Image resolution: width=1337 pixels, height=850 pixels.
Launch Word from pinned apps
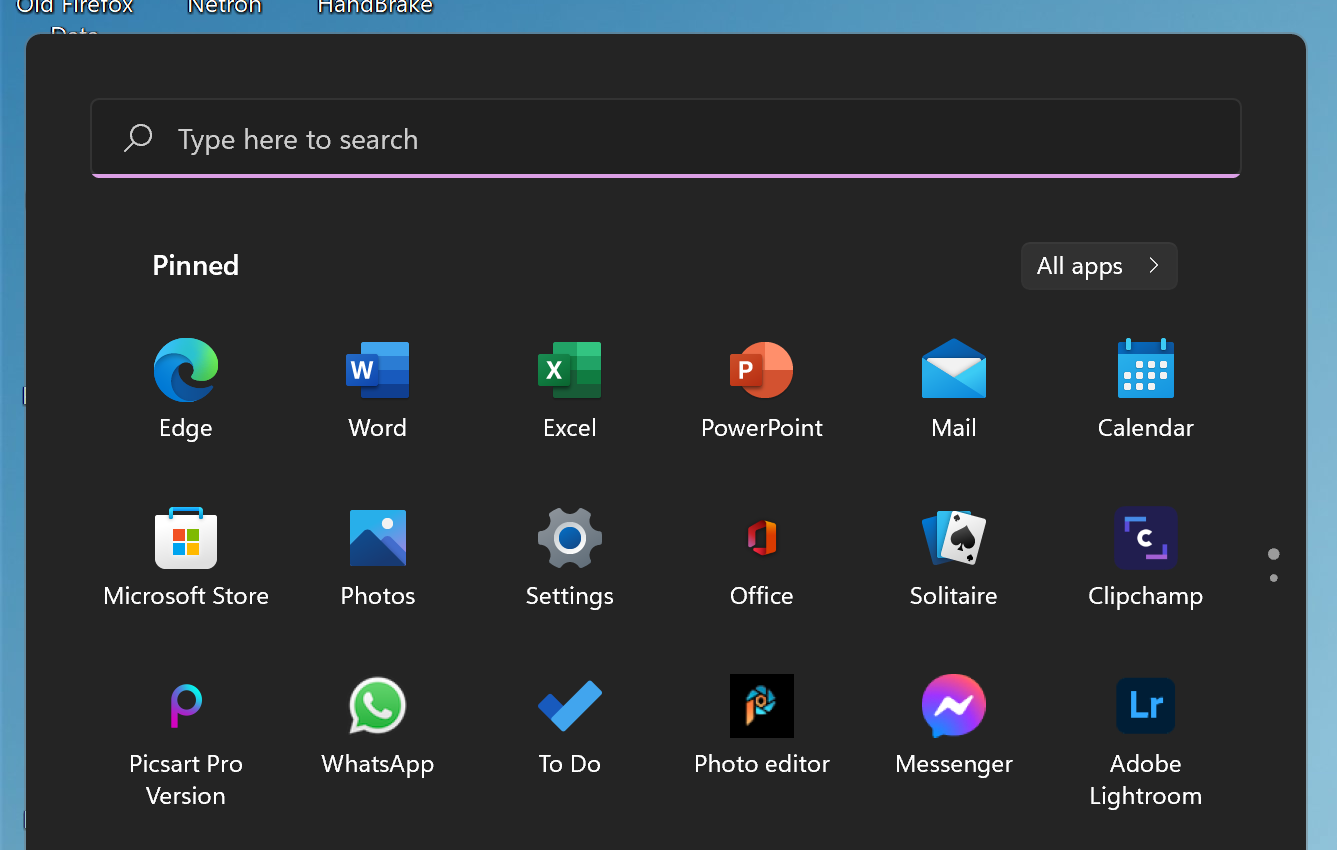pyautogui.click(x=378, y=389)
